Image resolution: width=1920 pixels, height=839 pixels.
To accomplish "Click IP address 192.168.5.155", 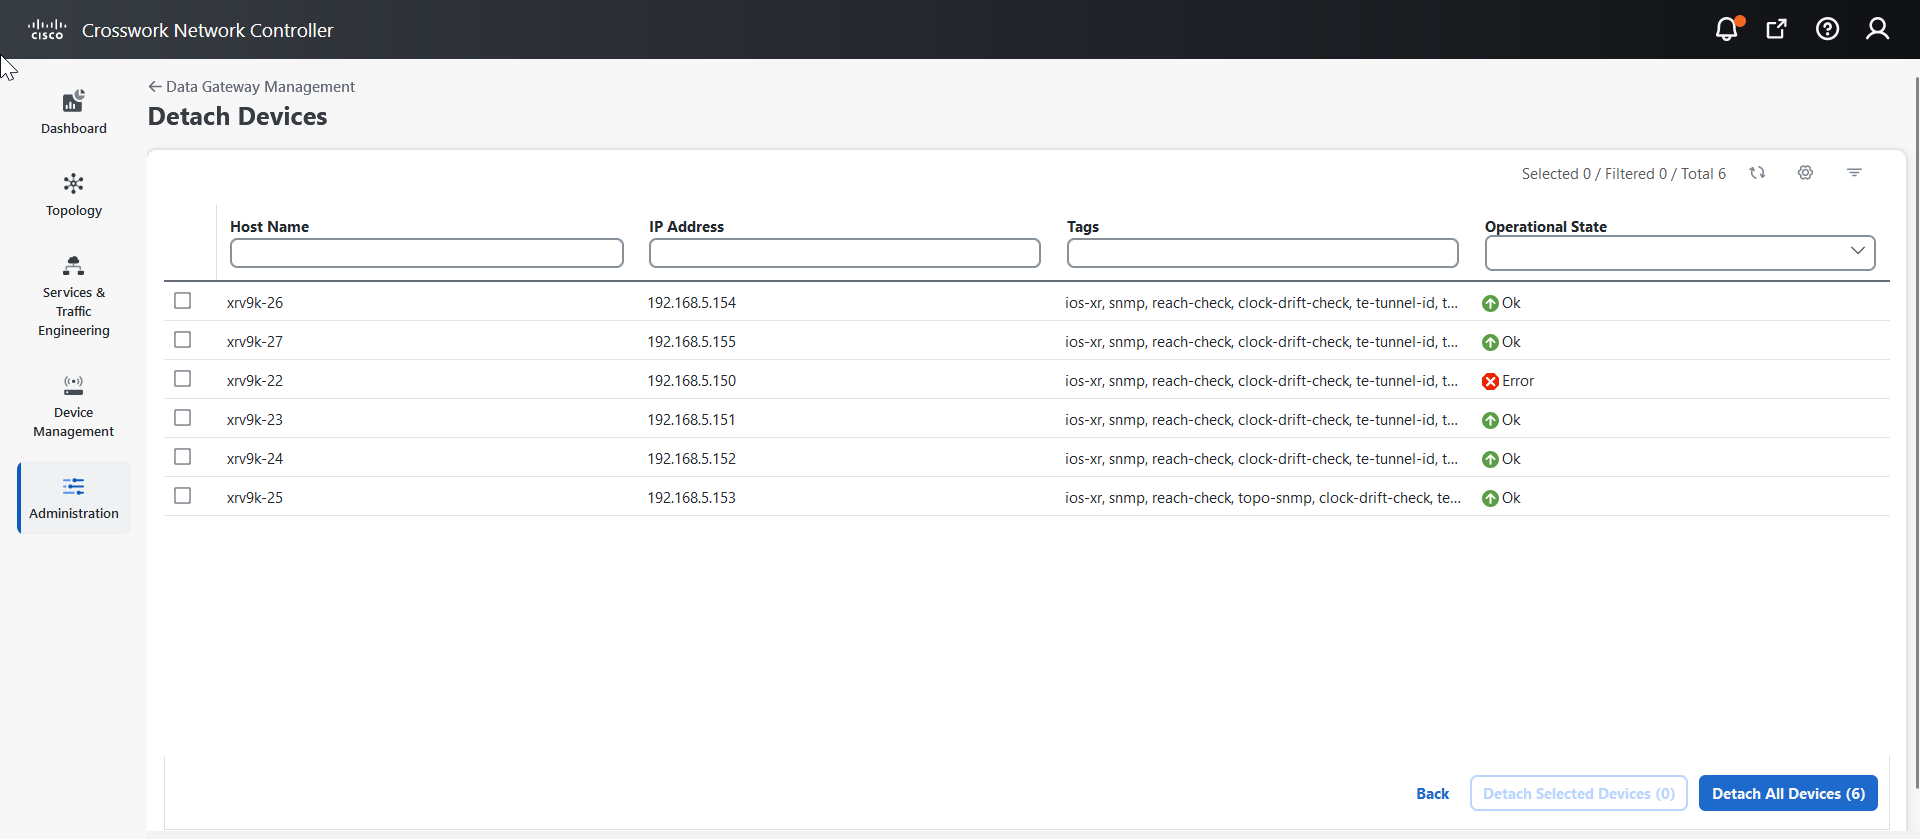I will 691,342.
